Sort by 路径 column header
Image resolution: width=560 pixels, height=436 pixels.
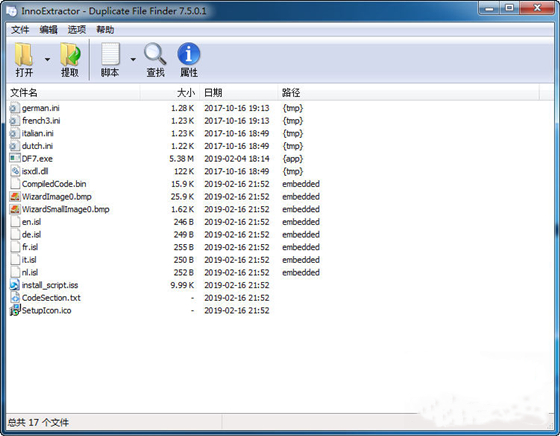coord(409,93)
